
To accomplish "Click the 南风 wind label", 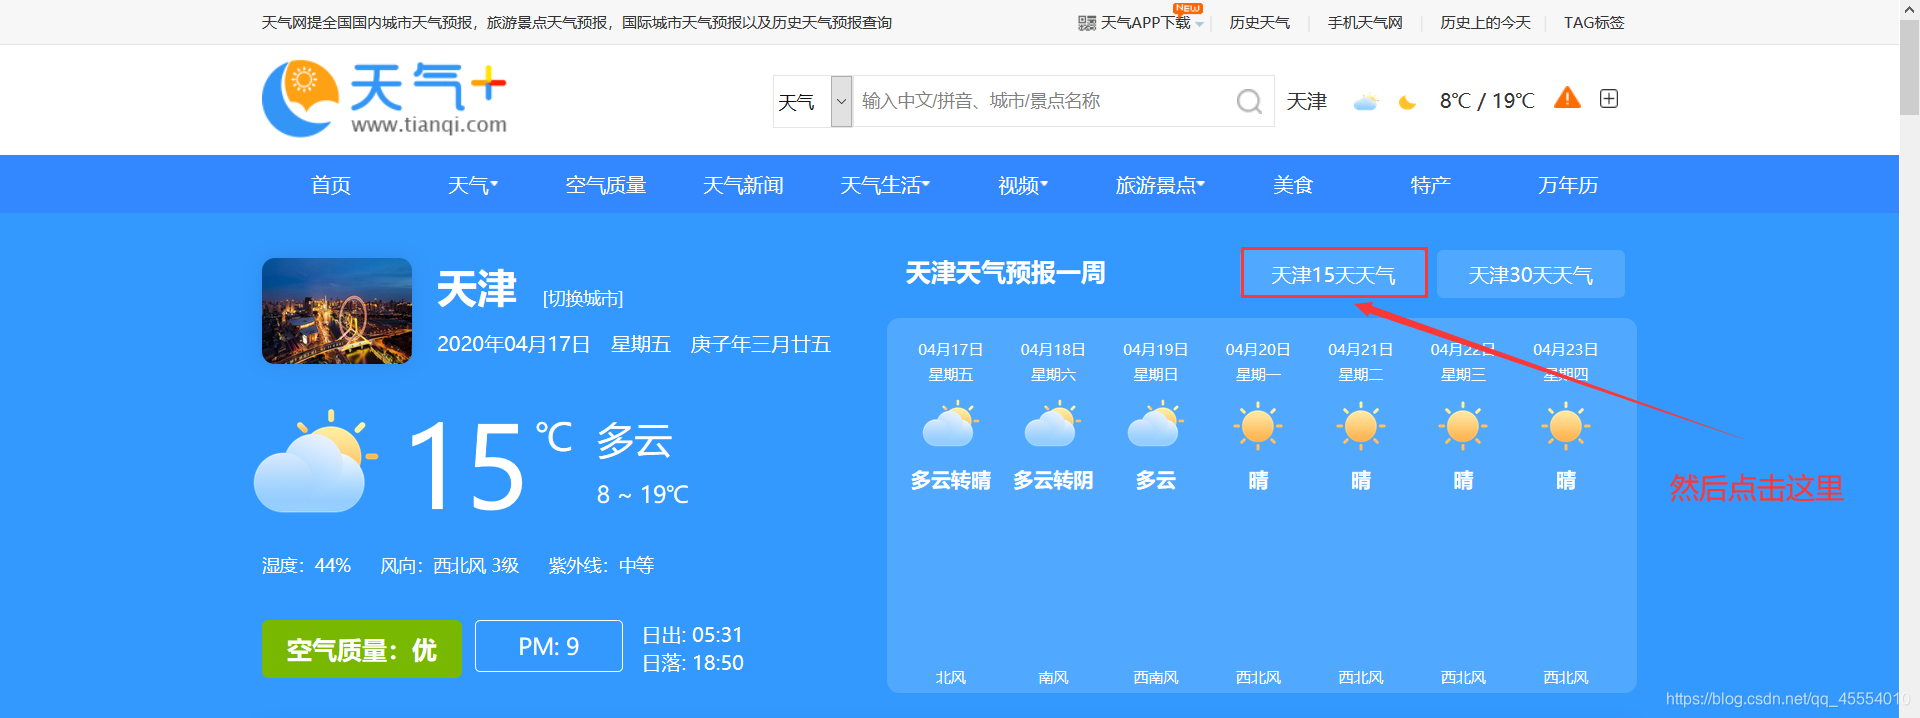I will 1053,678.
